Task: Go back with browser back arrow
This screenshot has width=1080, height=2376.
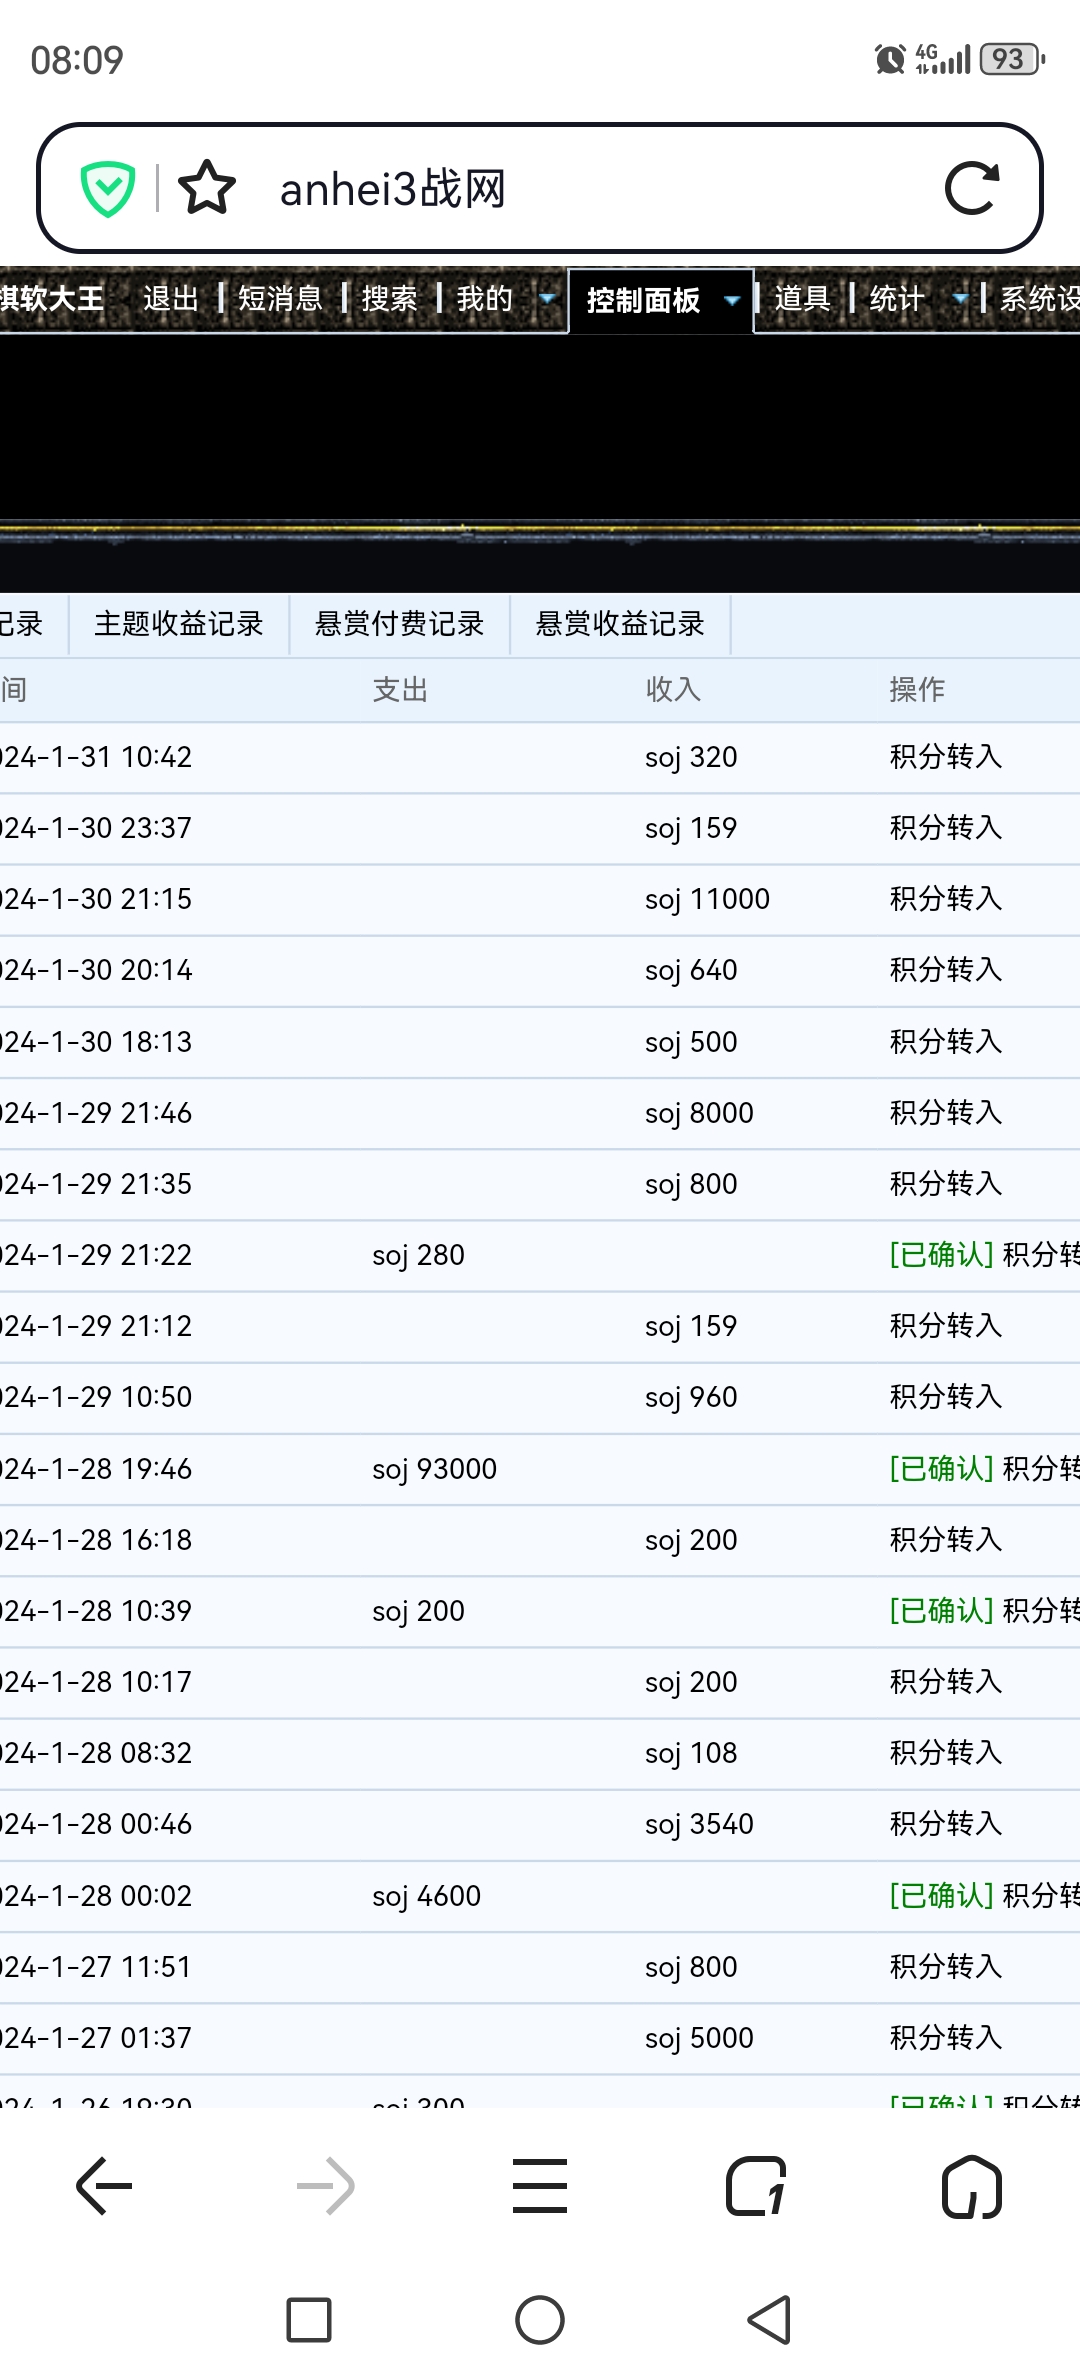Action: [104, 2186]
